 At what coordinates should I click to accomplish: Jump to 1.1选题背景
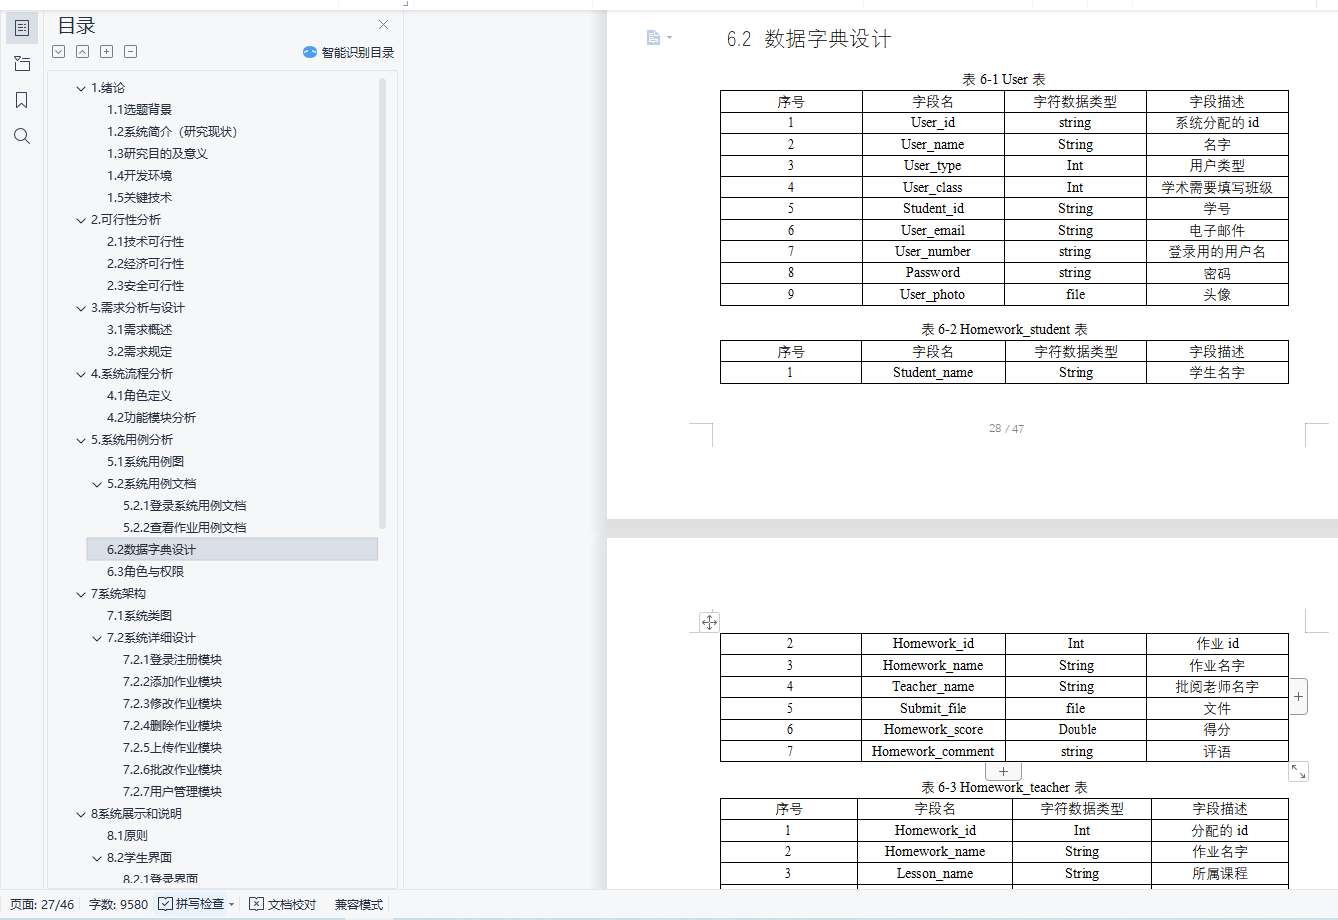(139, 110)
